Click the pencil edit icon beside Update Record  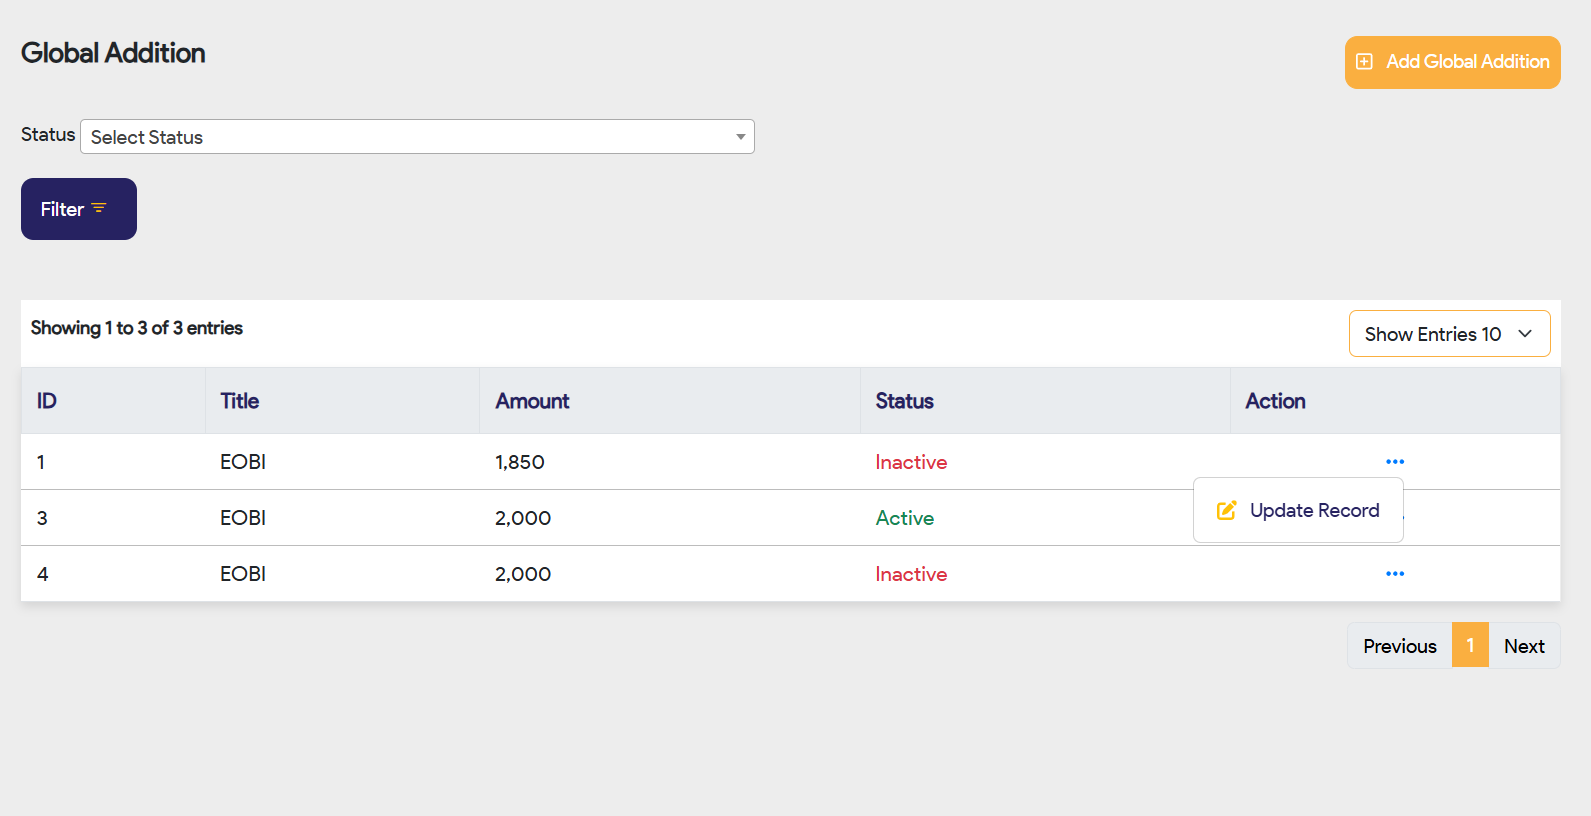click(x=1226, y=510)
